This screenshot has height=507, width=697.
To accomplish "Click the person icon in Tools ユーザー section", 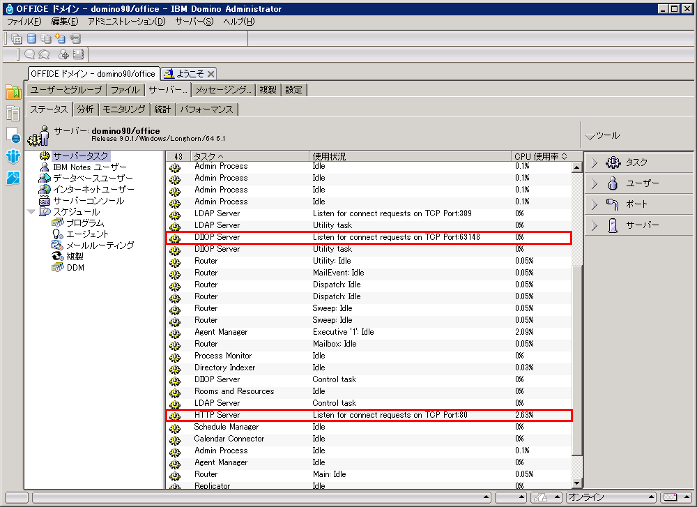I will point(613,183).
